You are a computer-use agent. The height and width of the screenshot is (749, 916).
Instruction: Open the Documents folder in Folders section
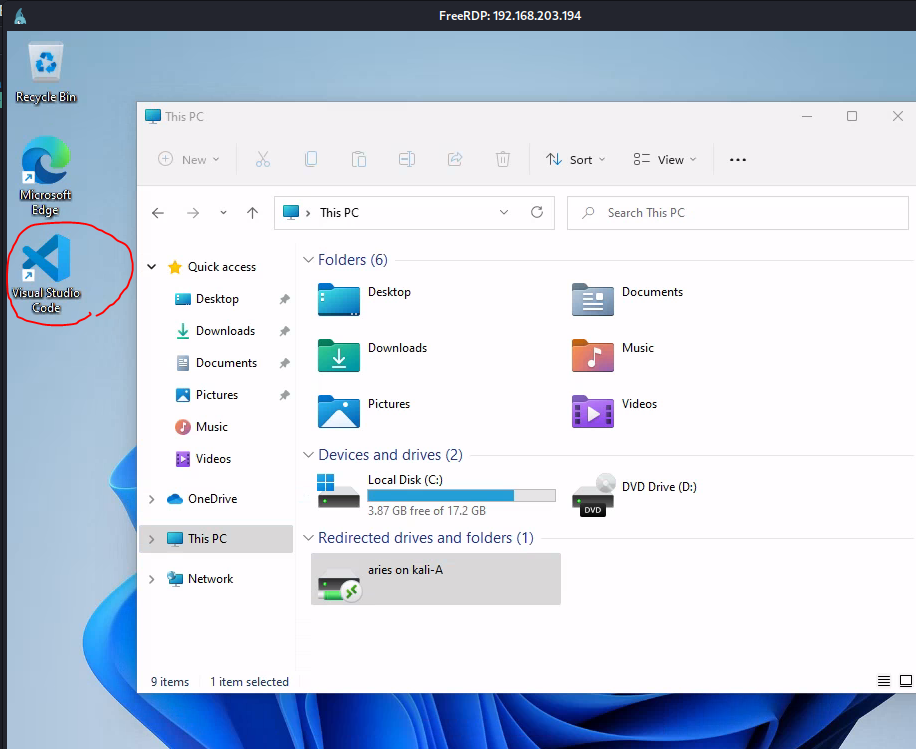[627, 299]
